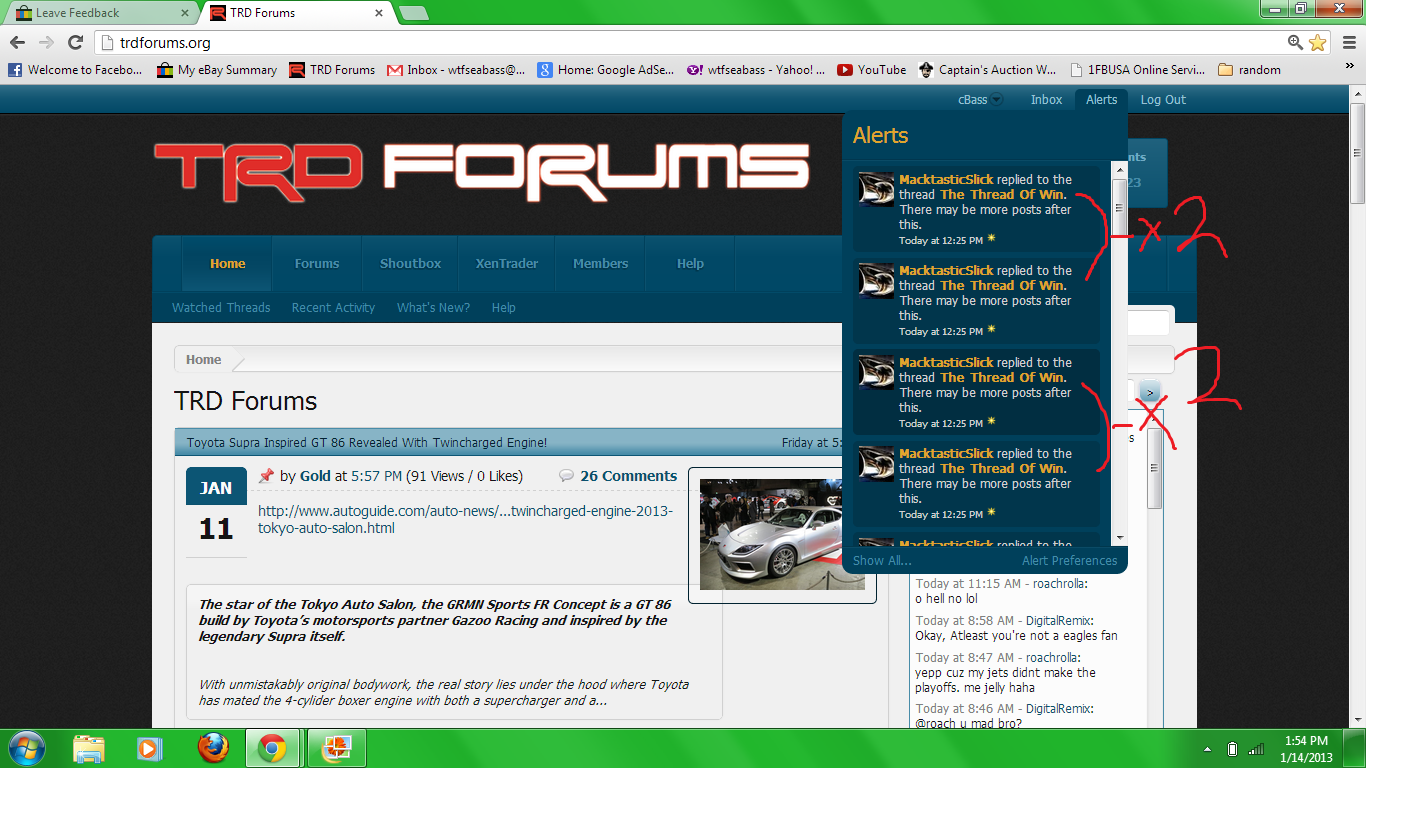Viewport: 1426px width, 830px height.
Task: Open the random bookmarks folder
Action: coord(1249,70)
